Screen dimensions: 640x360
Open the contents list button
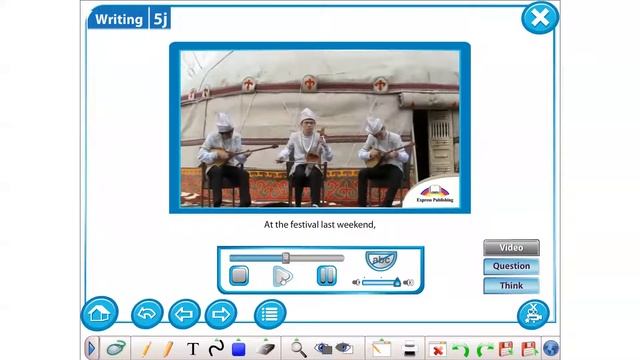[x=270, y=314]
